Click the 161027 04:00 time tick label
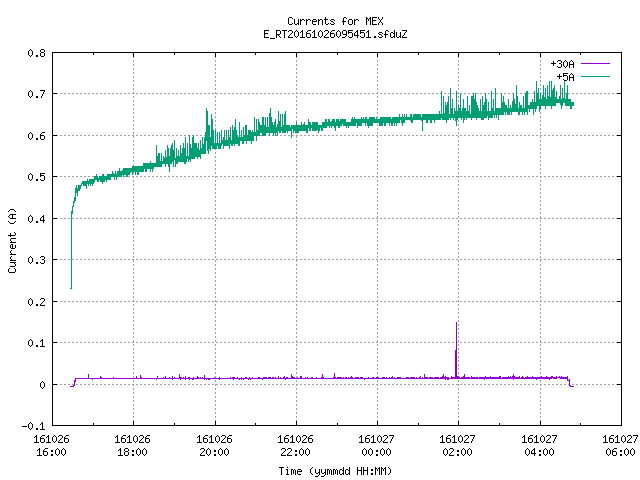The width and height of the screenshot is (640, 480). click(540, 446)
